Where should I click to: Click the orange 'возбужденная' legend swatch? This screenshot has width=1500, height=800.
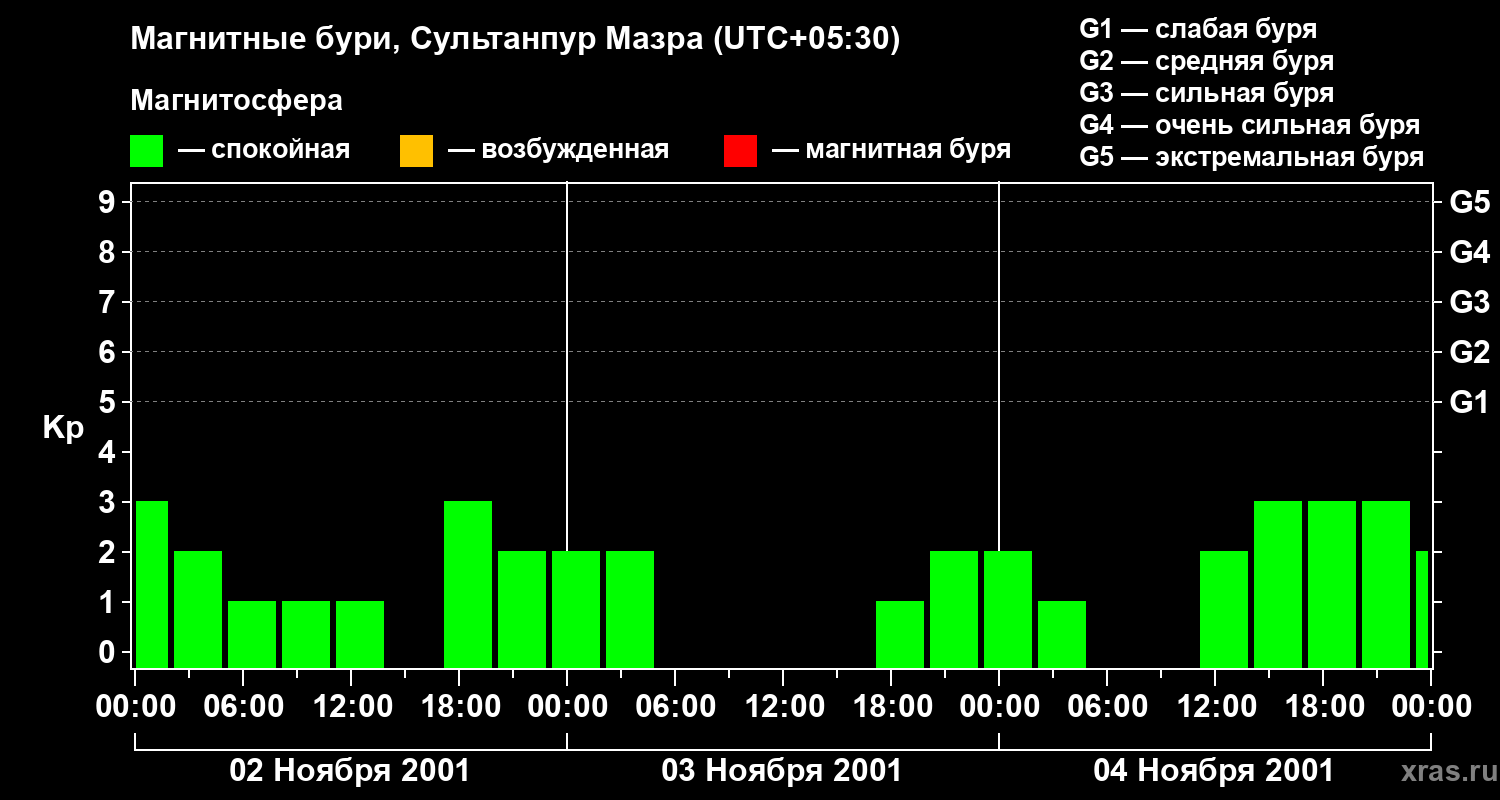tap(416, 151)
